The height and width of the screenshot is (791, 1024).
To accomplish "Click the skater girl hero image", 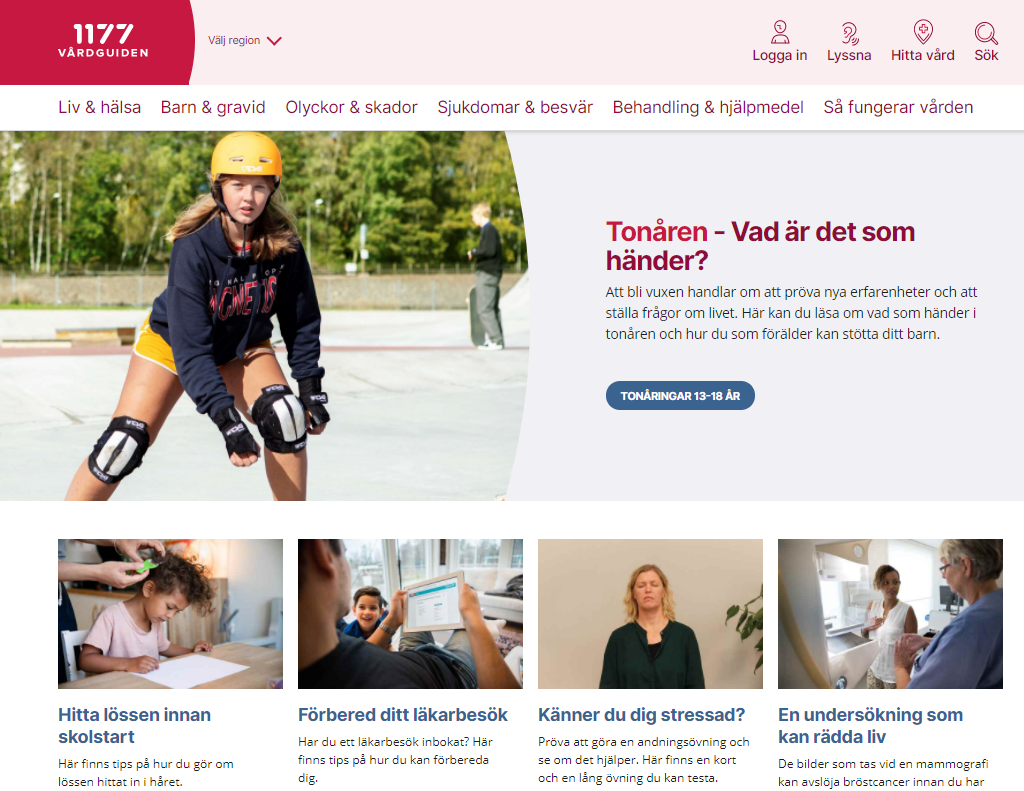I will [x=261, y=316].
